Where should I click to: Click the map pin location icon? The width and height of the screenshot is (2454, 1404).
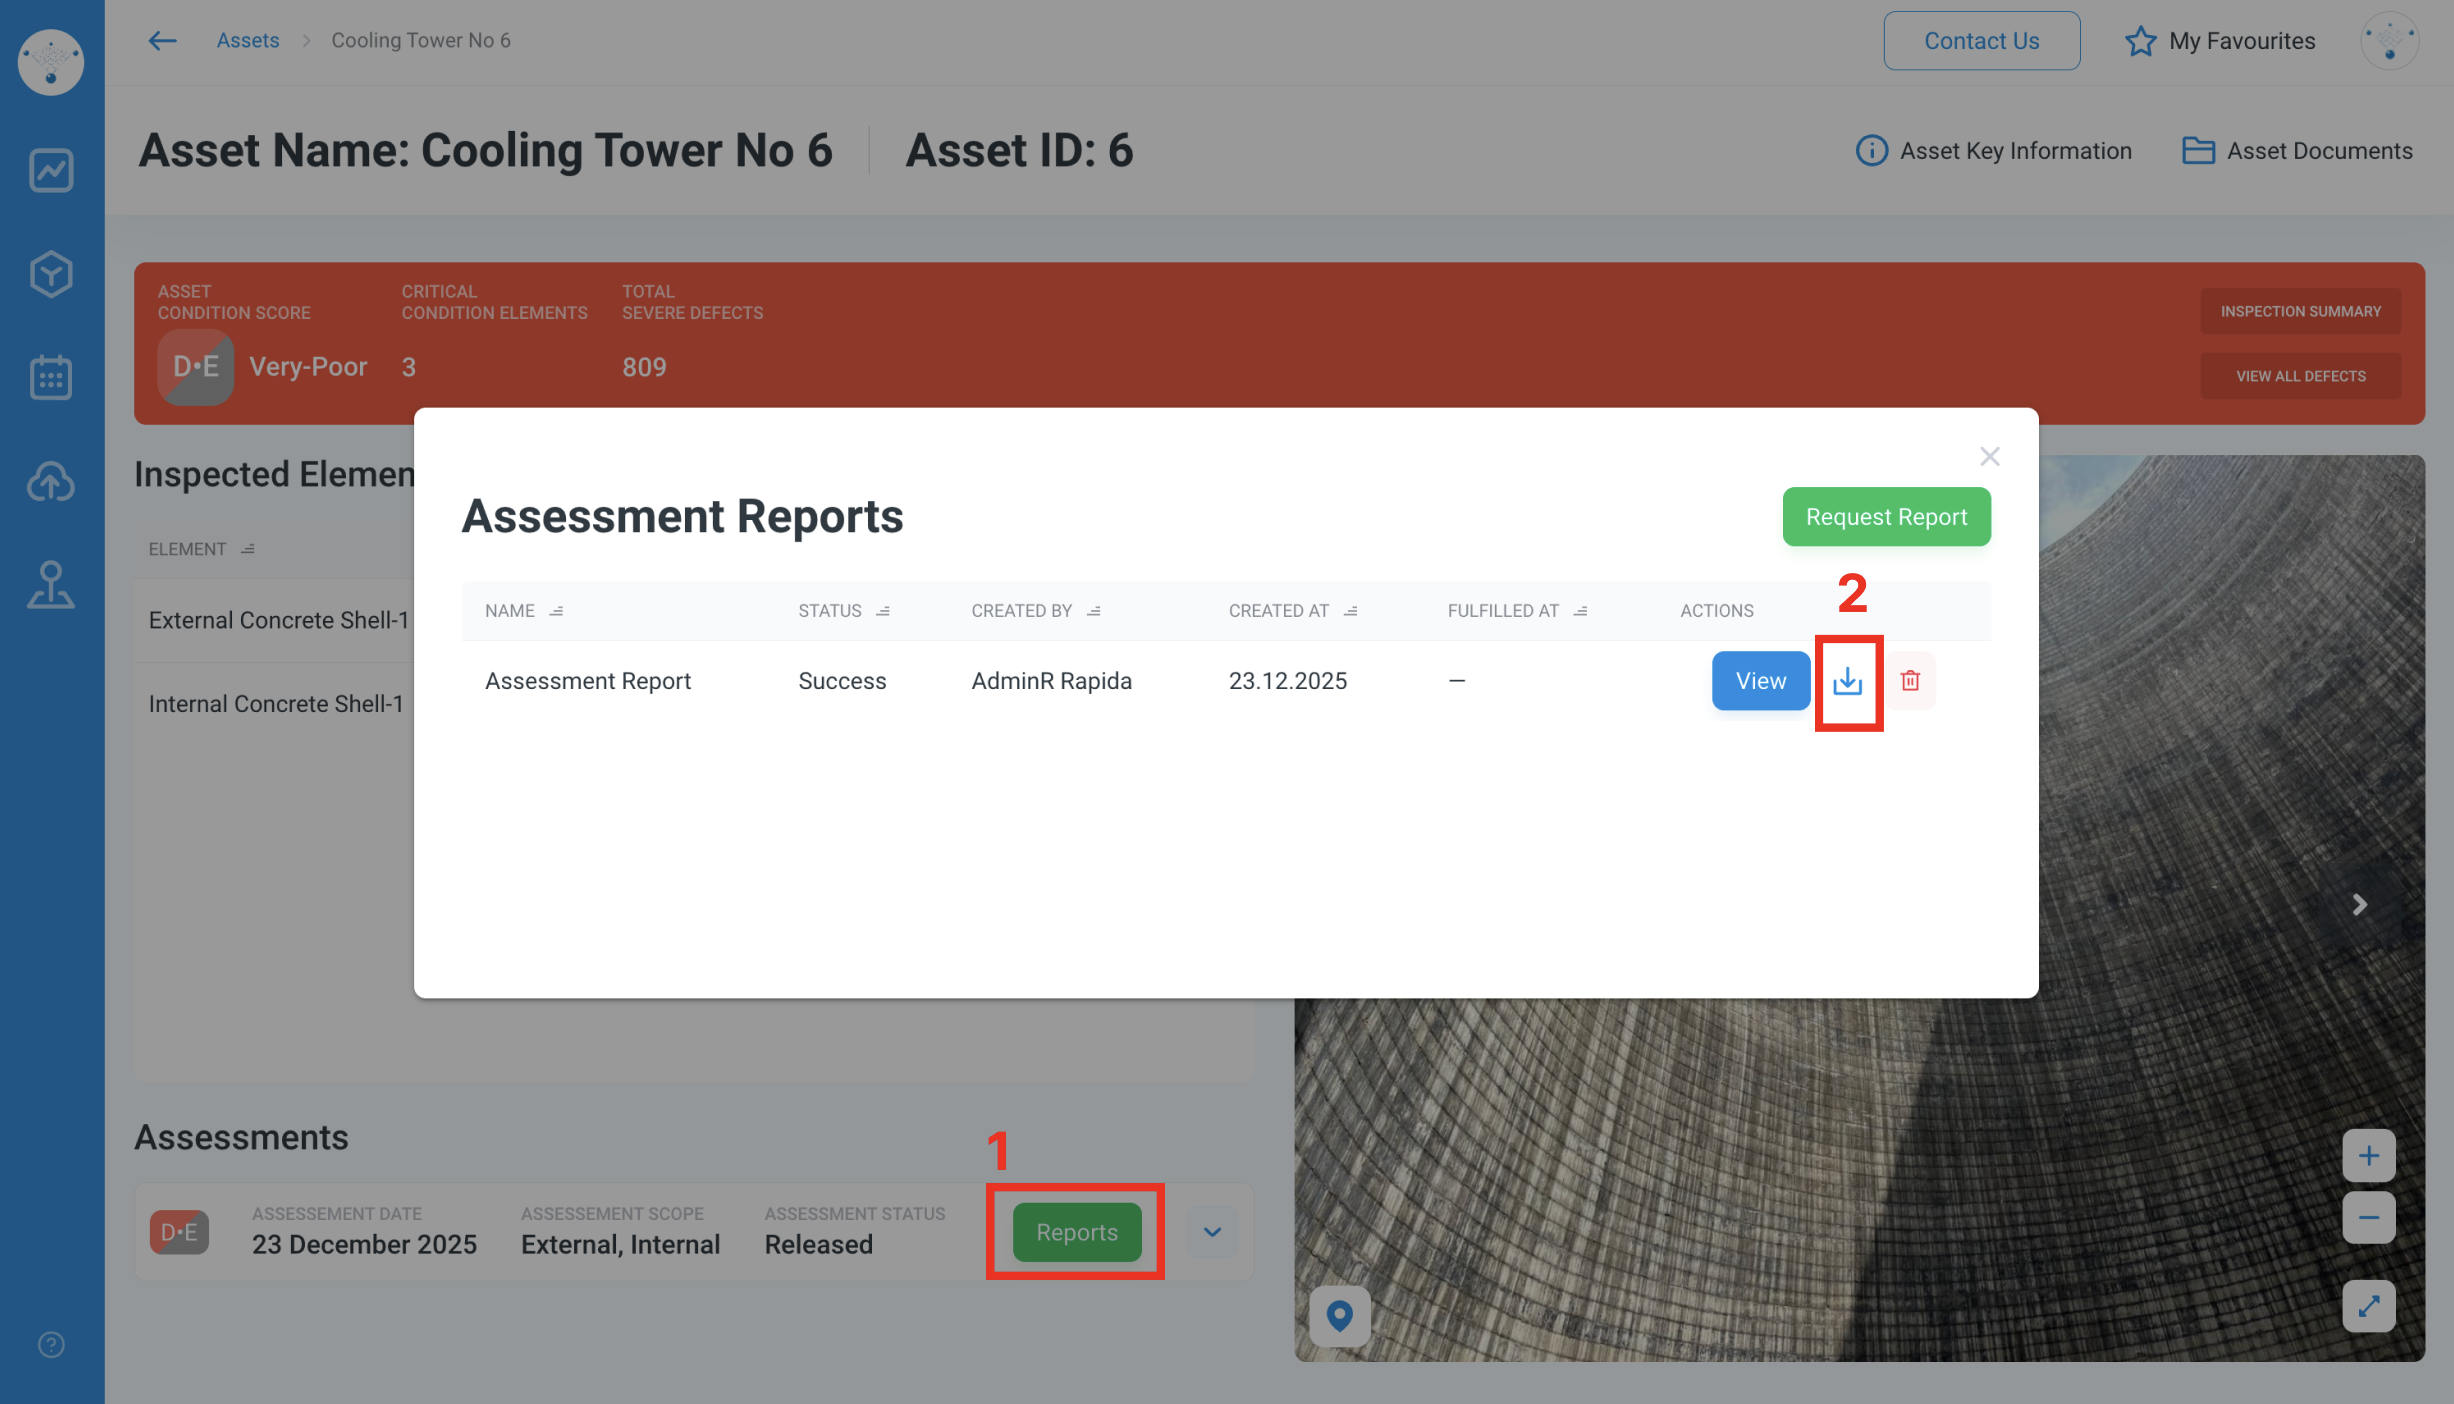click(x=1340, y=1315)
